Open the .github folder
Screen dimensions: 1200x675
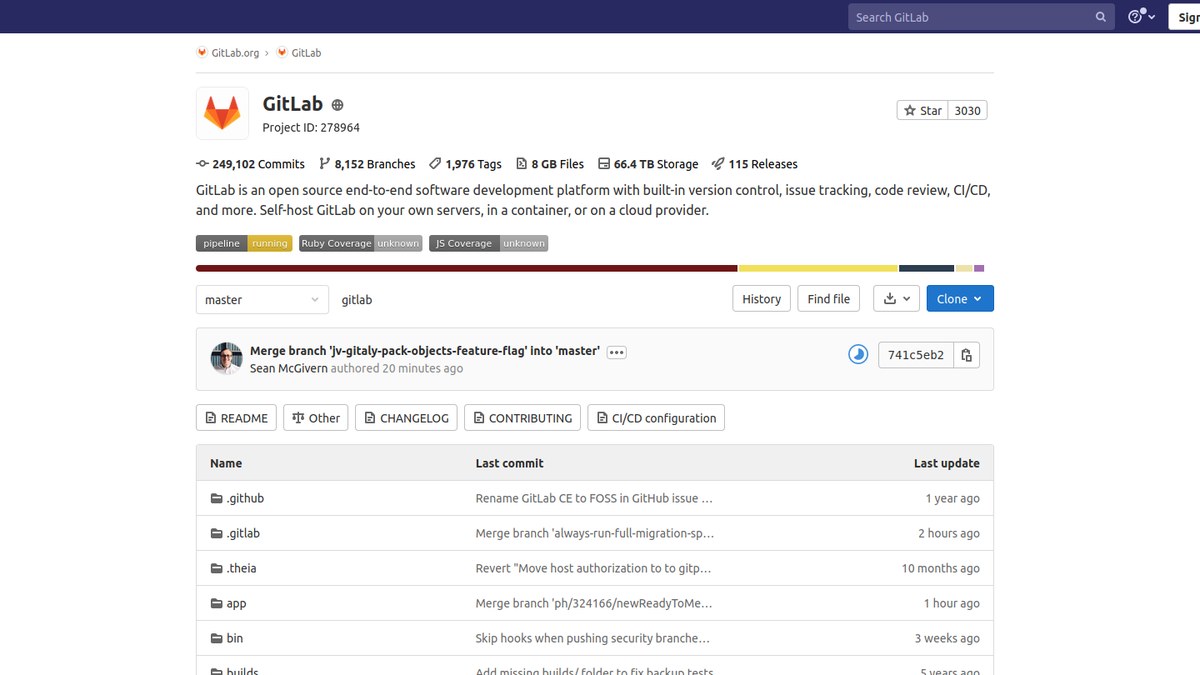point(245,498)
